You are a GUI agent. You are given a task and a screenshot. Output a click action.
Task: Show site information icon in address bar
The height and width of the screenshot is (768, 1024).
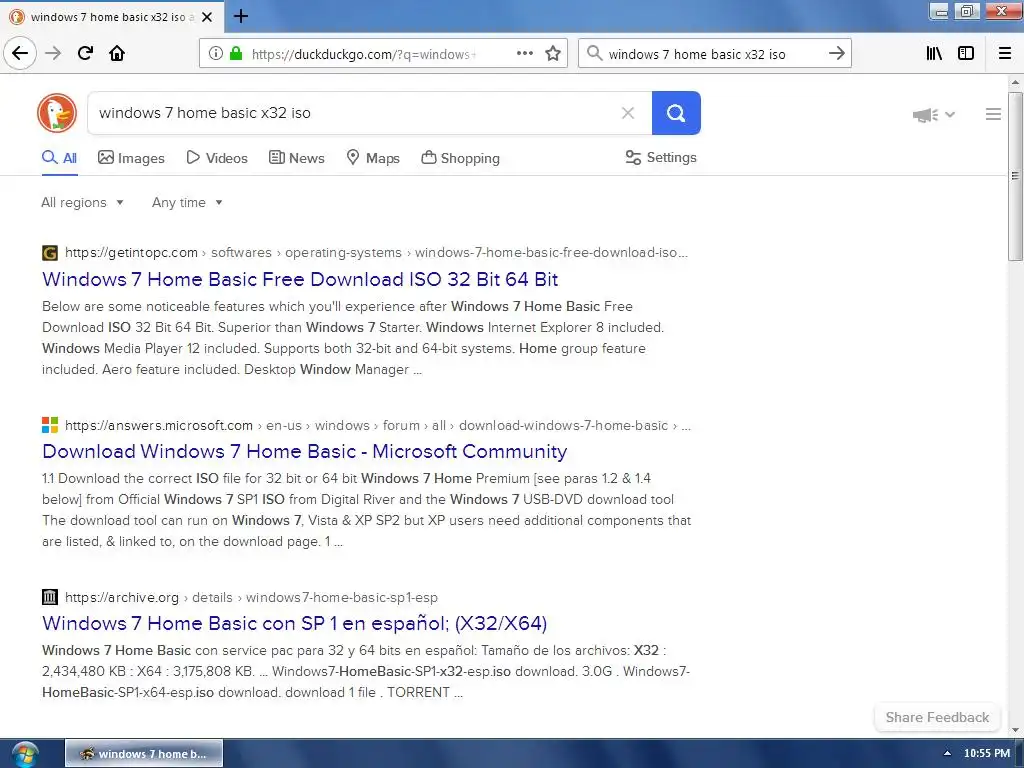216,54
